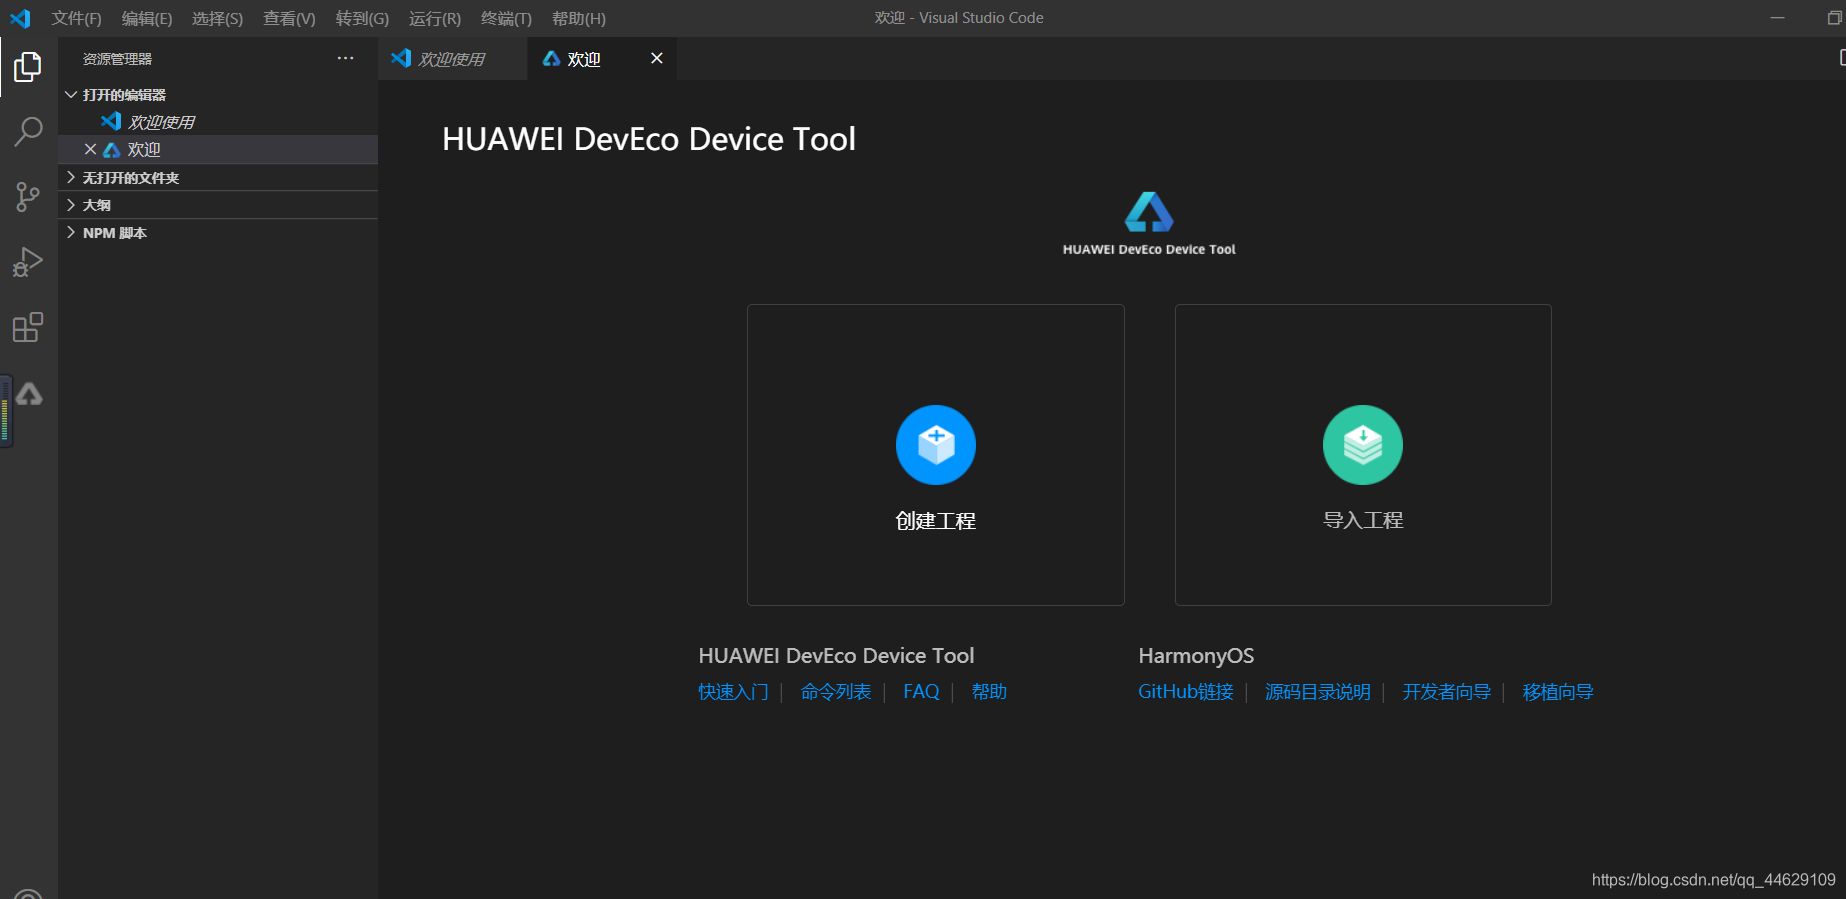Open the Explorer view in activity bar
Screen dimensions: 1846x899
coord(28,67)
